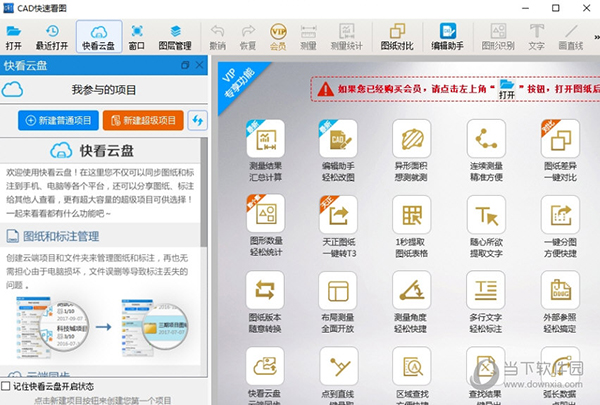Open 点到直线 distance feature icon
The height and width of the screenshot is (405, 600).
[338, 366]
